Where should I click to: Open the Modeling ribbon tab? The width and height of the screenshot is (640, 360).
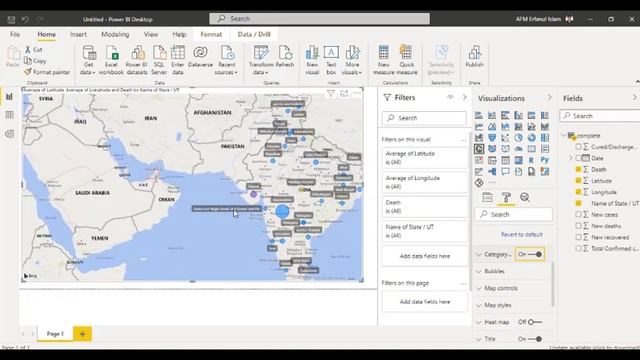tap(115, 34)
